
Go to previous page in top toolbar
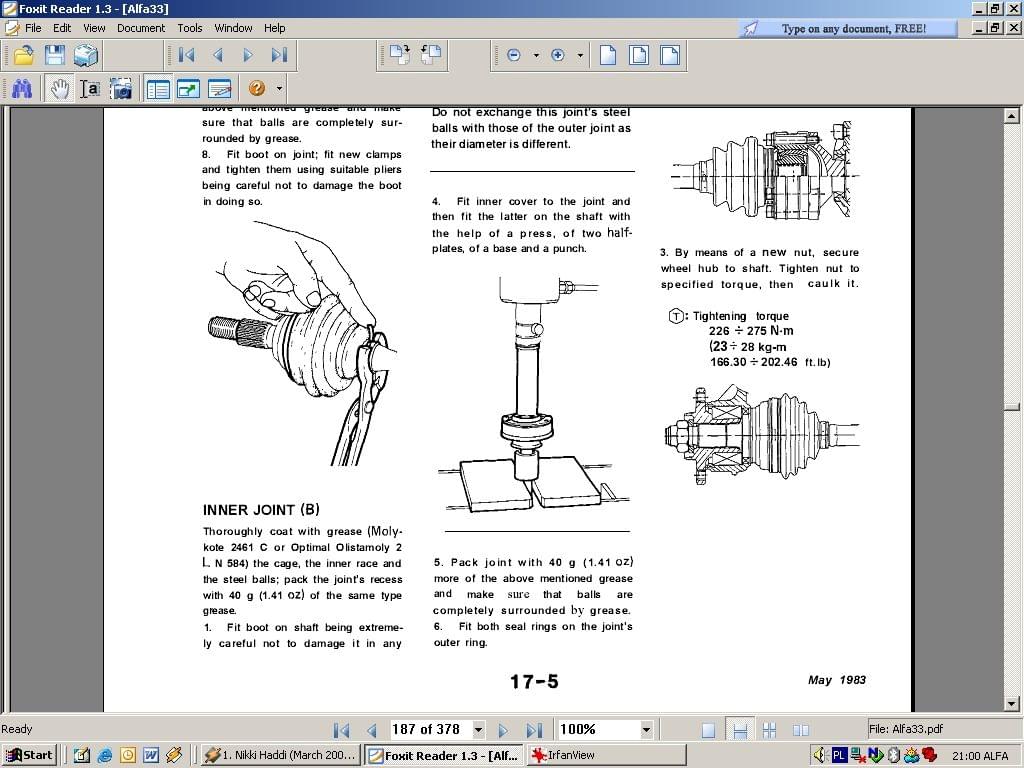pos(217,56)
